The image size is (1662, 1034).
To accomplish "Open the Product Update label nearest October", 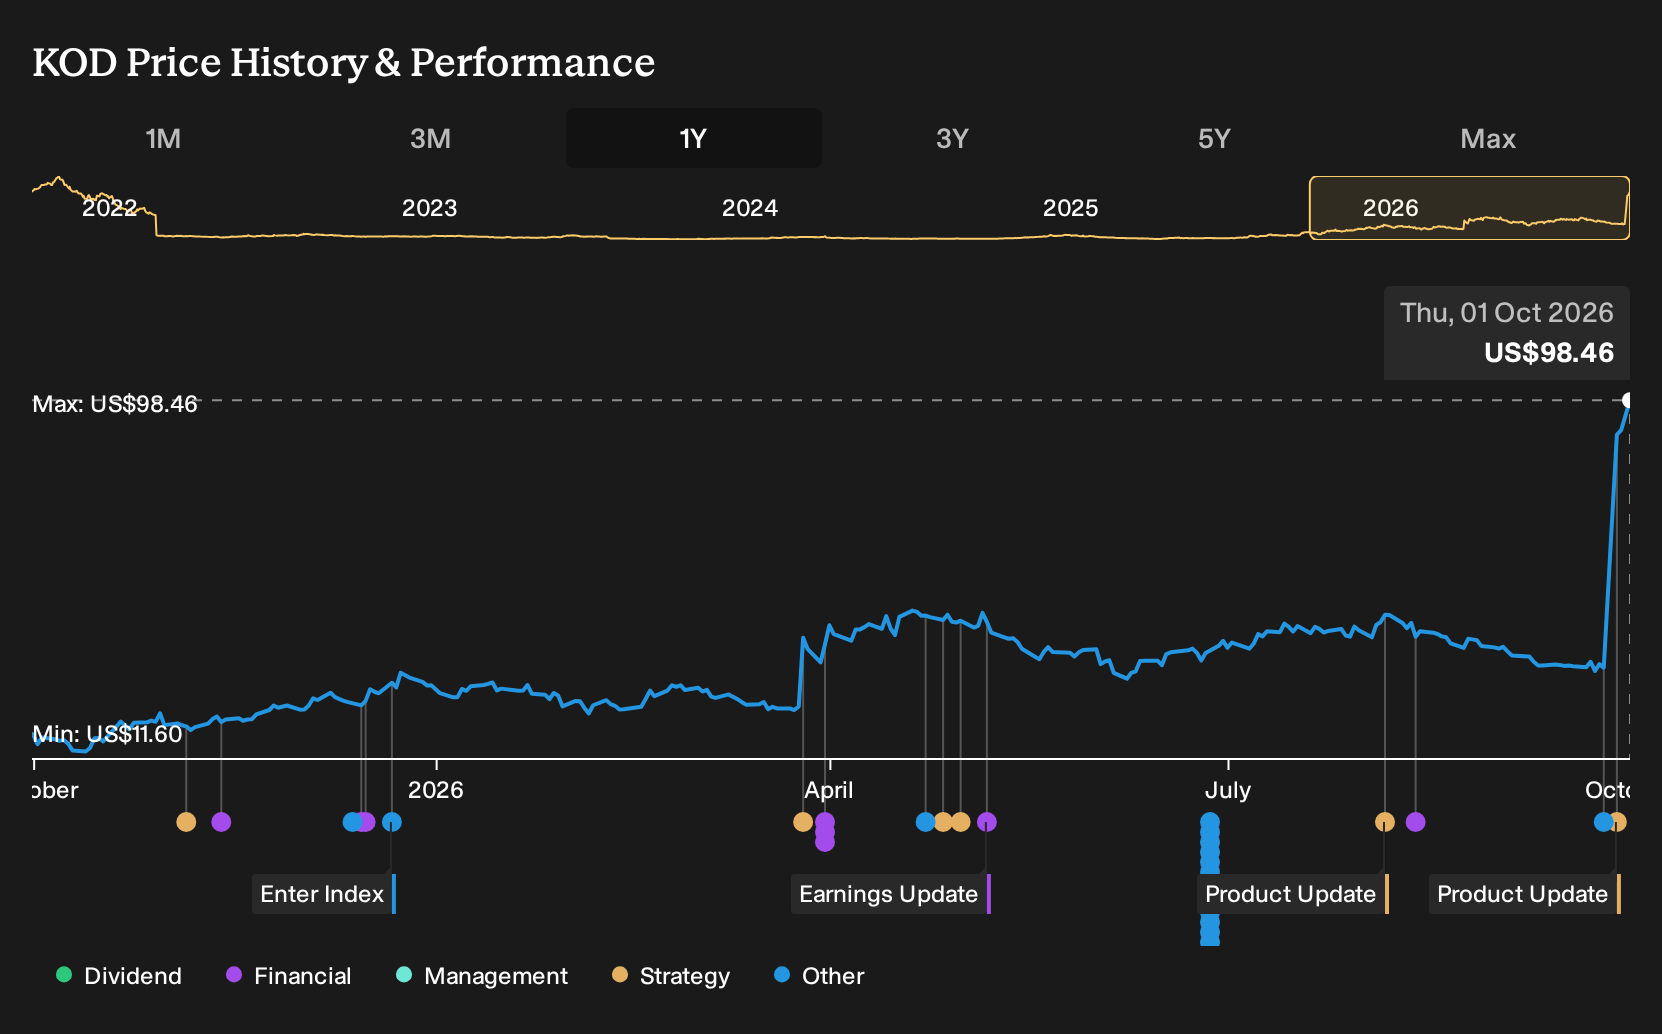I will pos(1525,894).
